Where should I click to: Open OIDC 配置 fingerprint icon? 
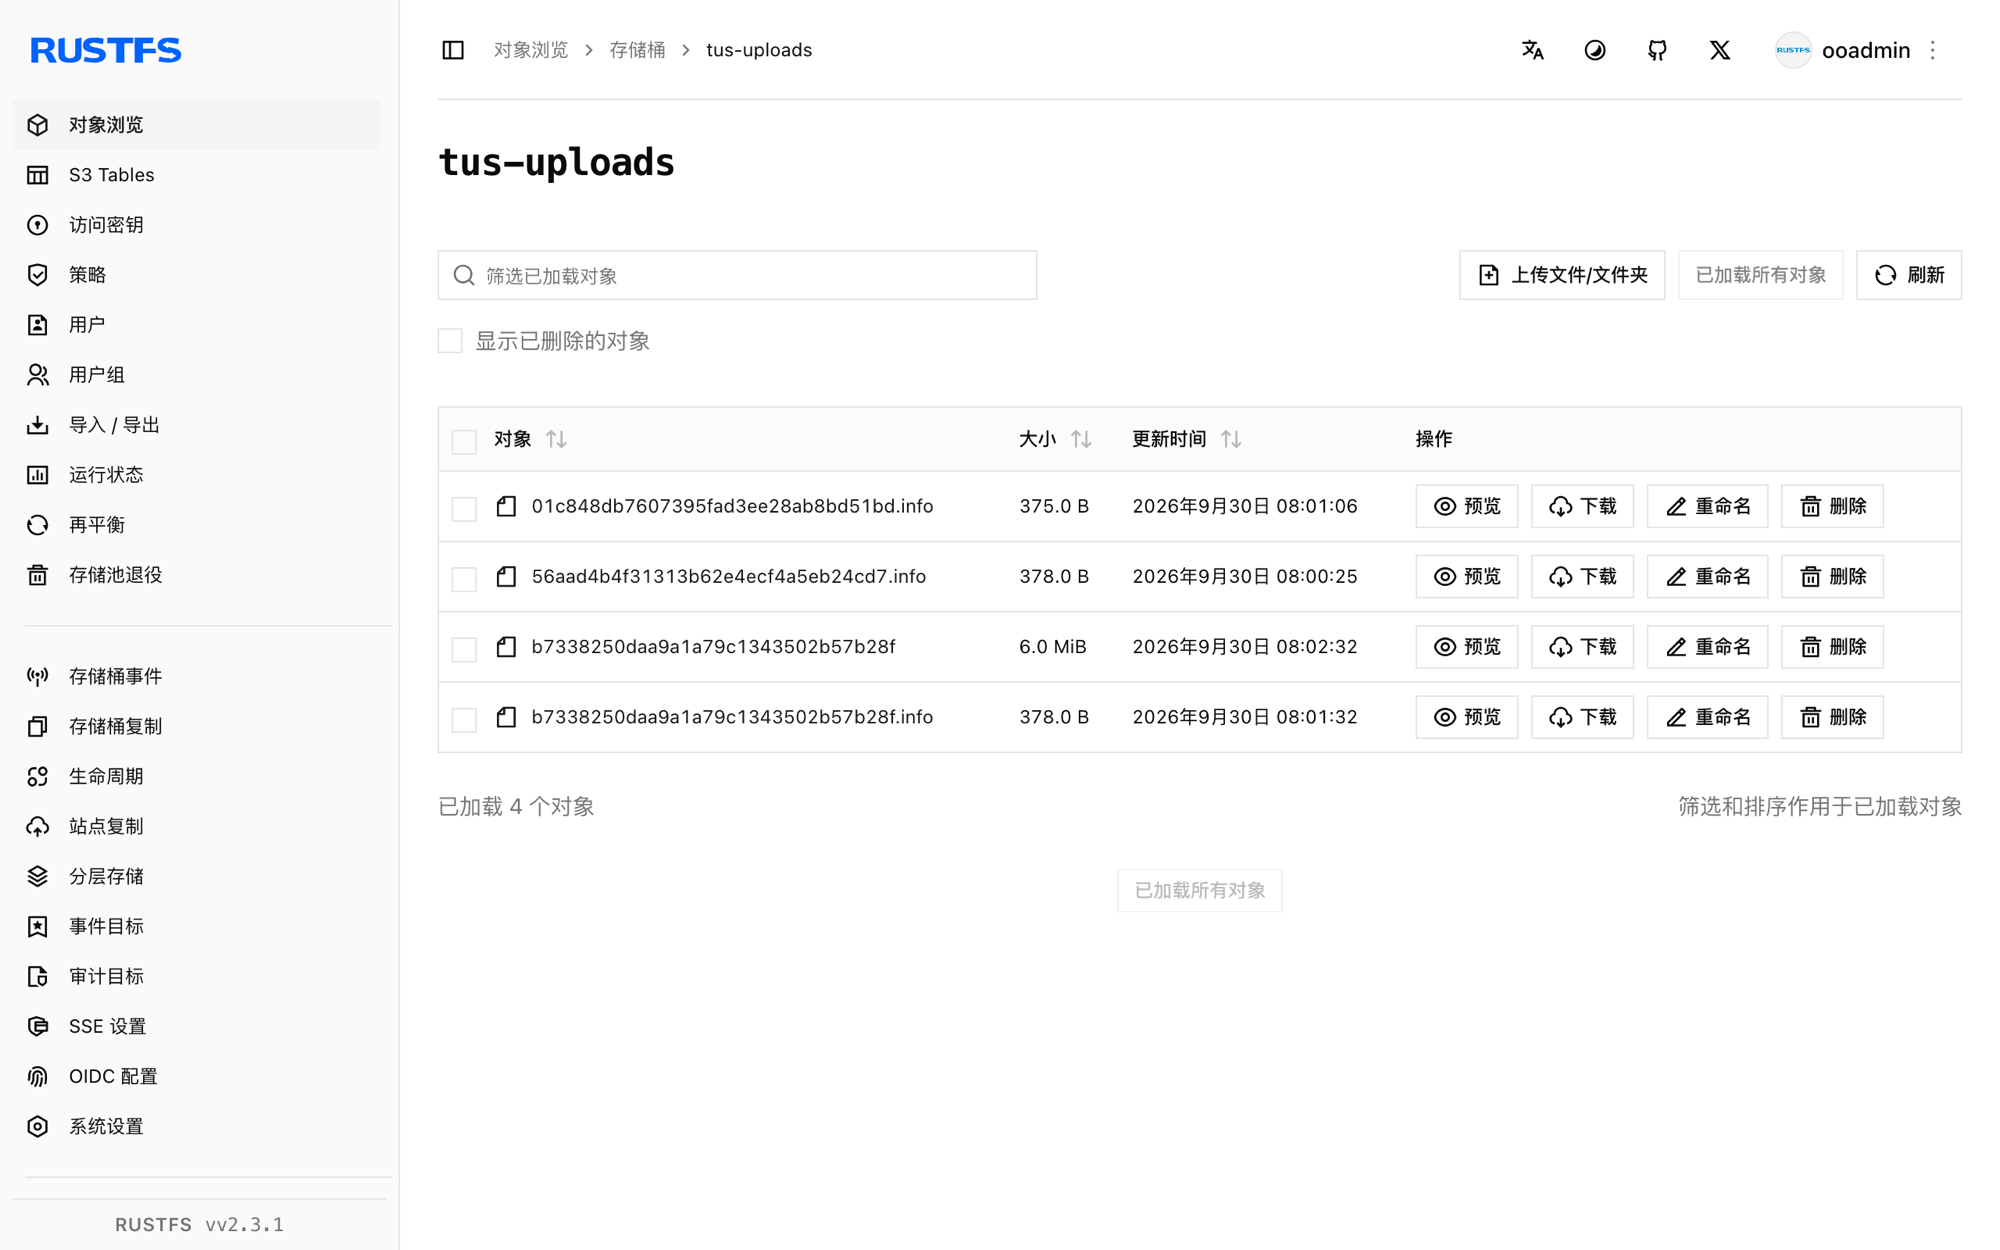tap(38, 1077)
